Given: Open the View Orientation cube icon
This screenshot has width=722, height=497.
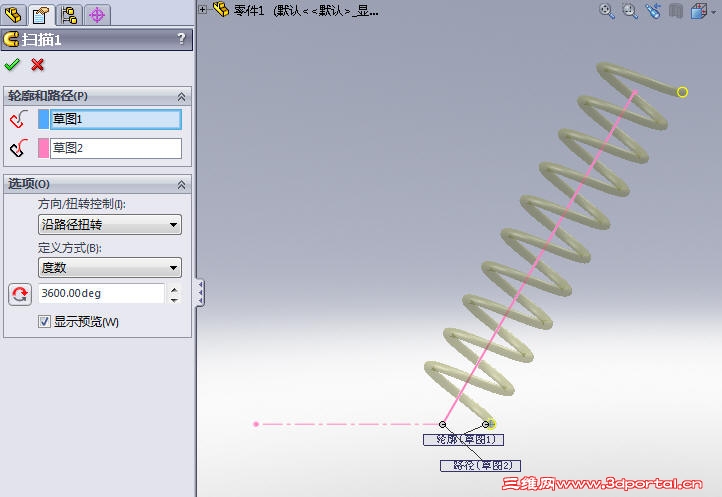Looking at the screenshot, I should [x=699, y=11].
